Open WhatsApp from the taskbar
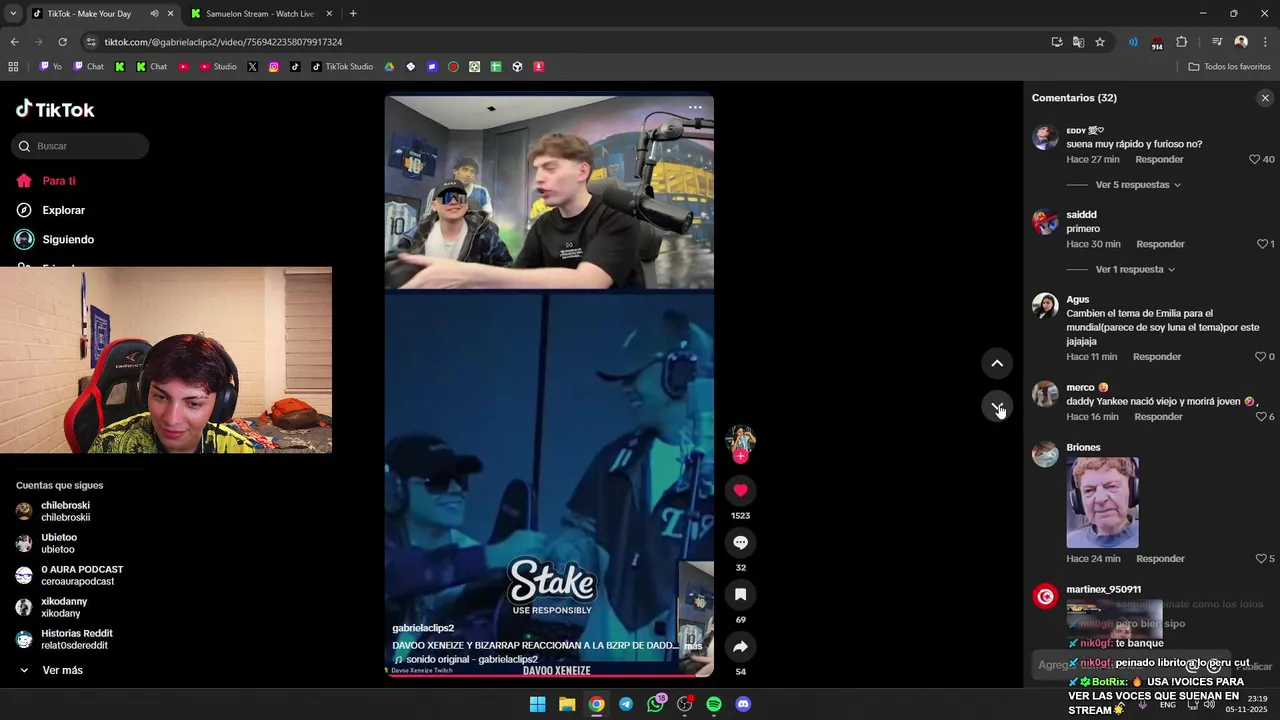Image resolution: width=1280 pixels, height=720 pixels. (655, 704)
